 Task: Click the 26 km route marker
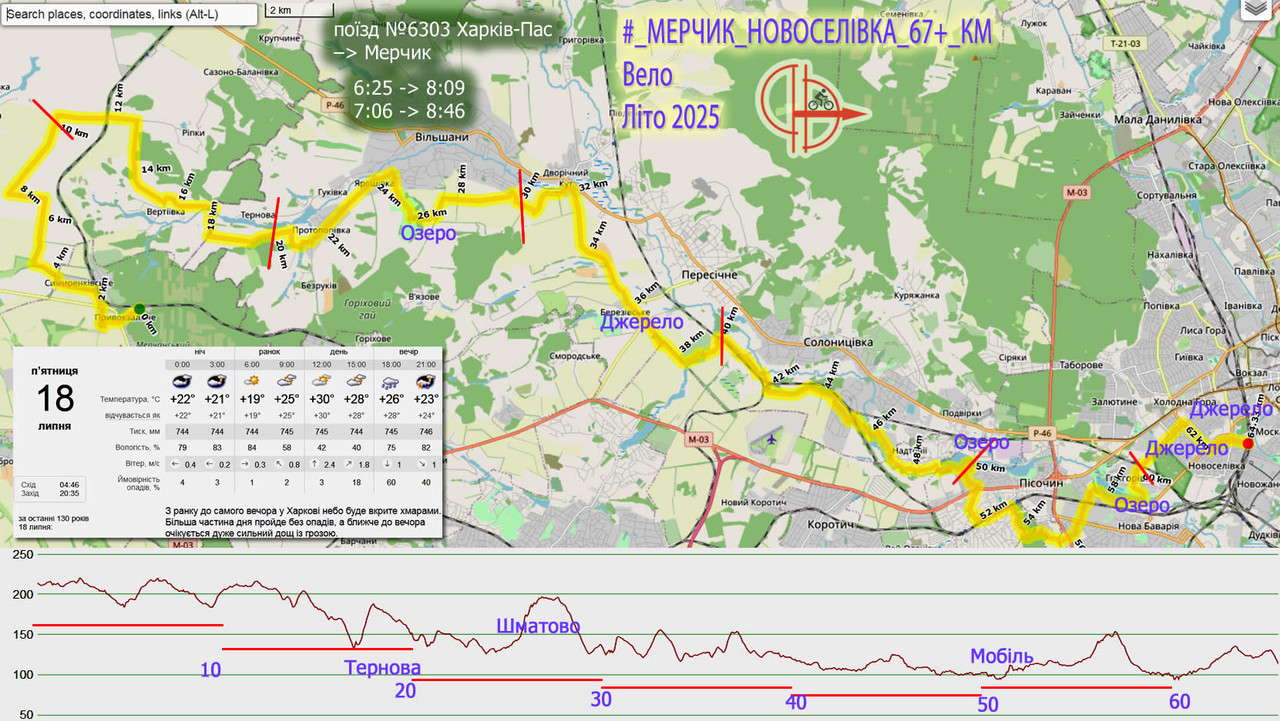point(431,214)
